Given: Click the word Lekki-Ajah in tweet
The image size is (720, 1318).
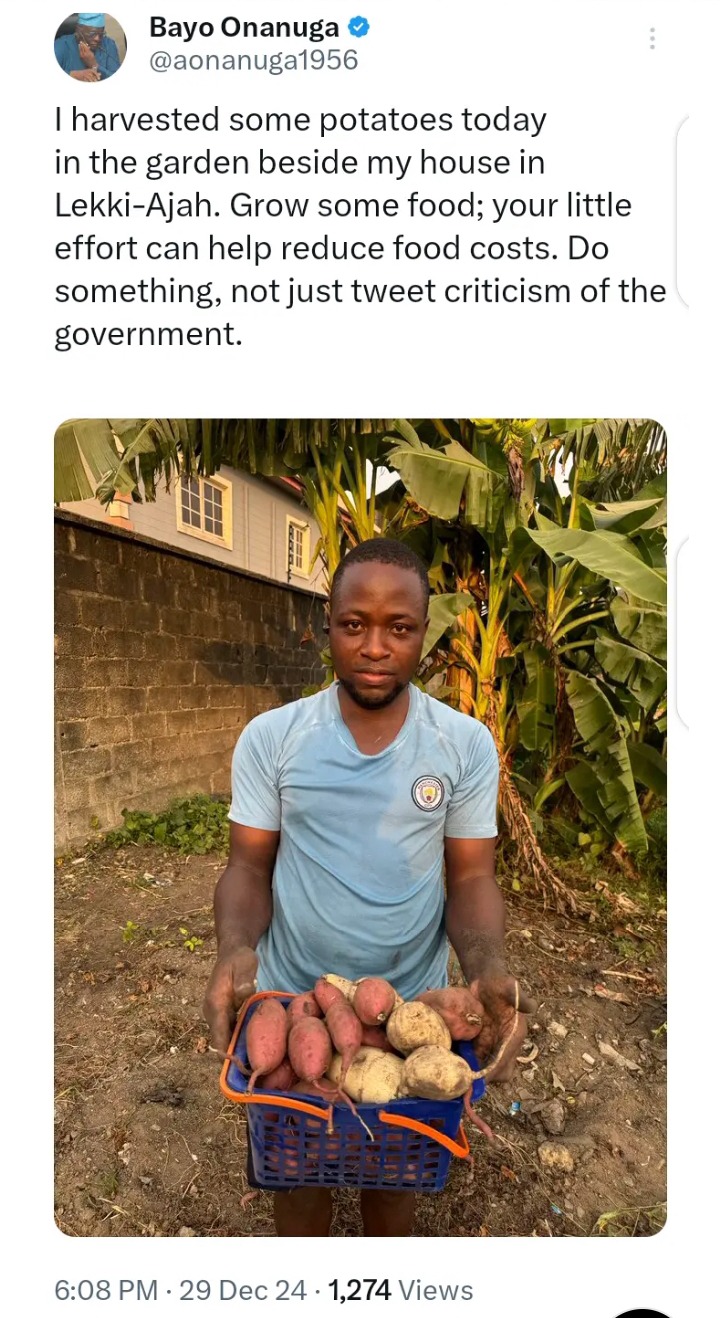Looking at the screenshot, I should [x=138, y=205].
